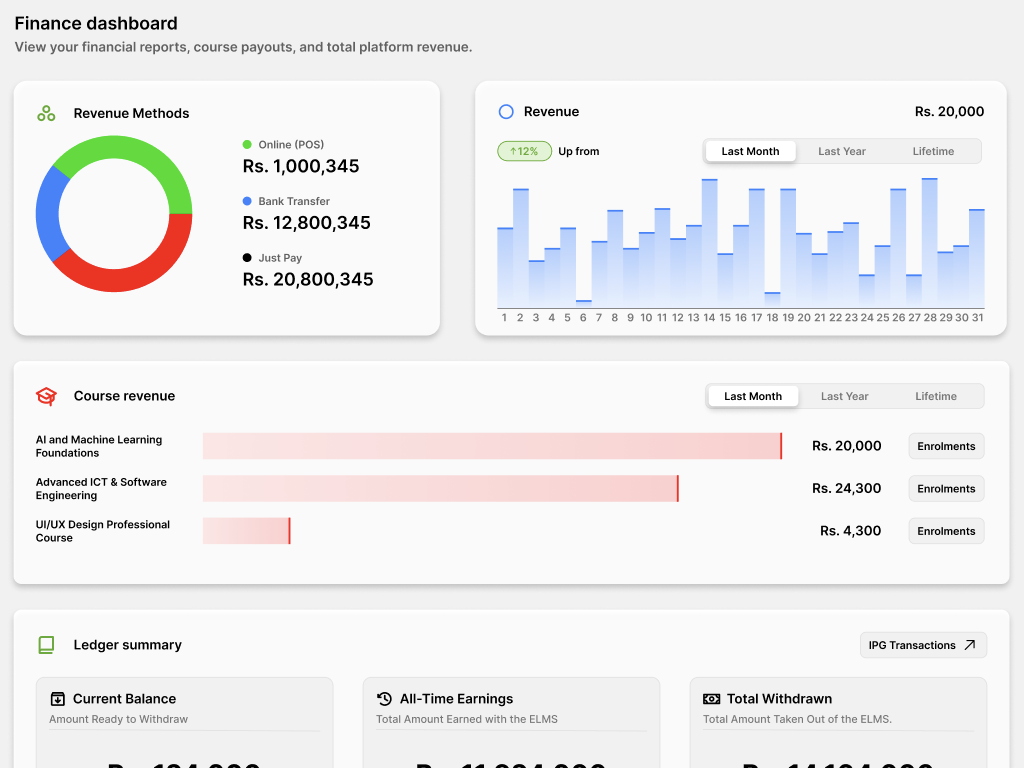Click the blue segment of donut chart
The image size is (1024, 768).
point(47,214)
